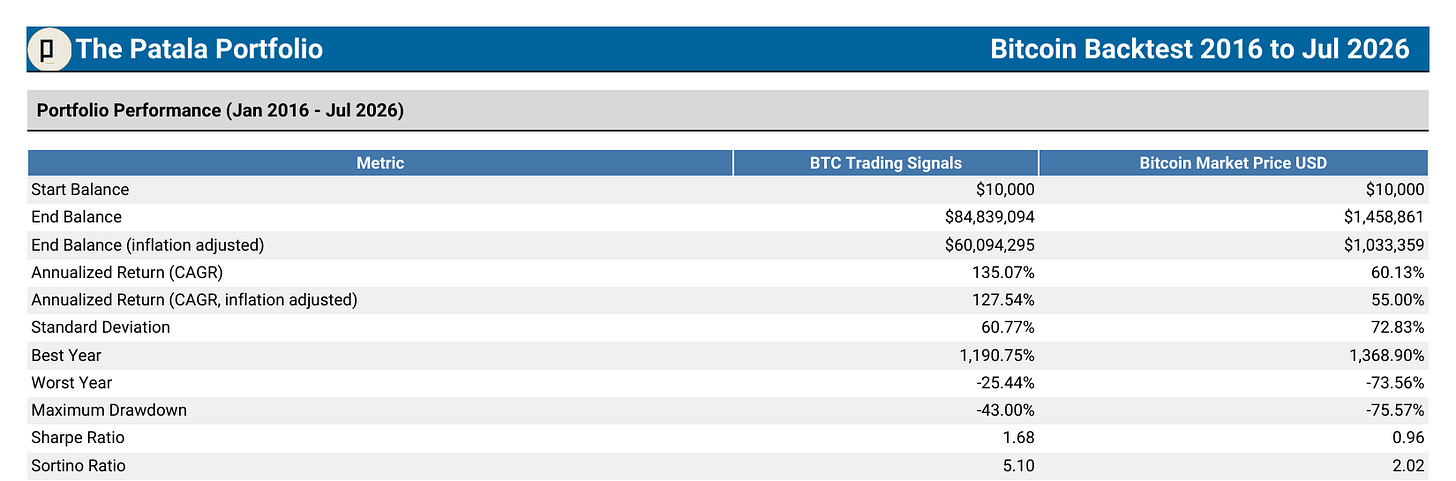The image size is (1456, 481).
Task: Select the End Balance (inflation adjusted) label
Action: pos(147,245)
